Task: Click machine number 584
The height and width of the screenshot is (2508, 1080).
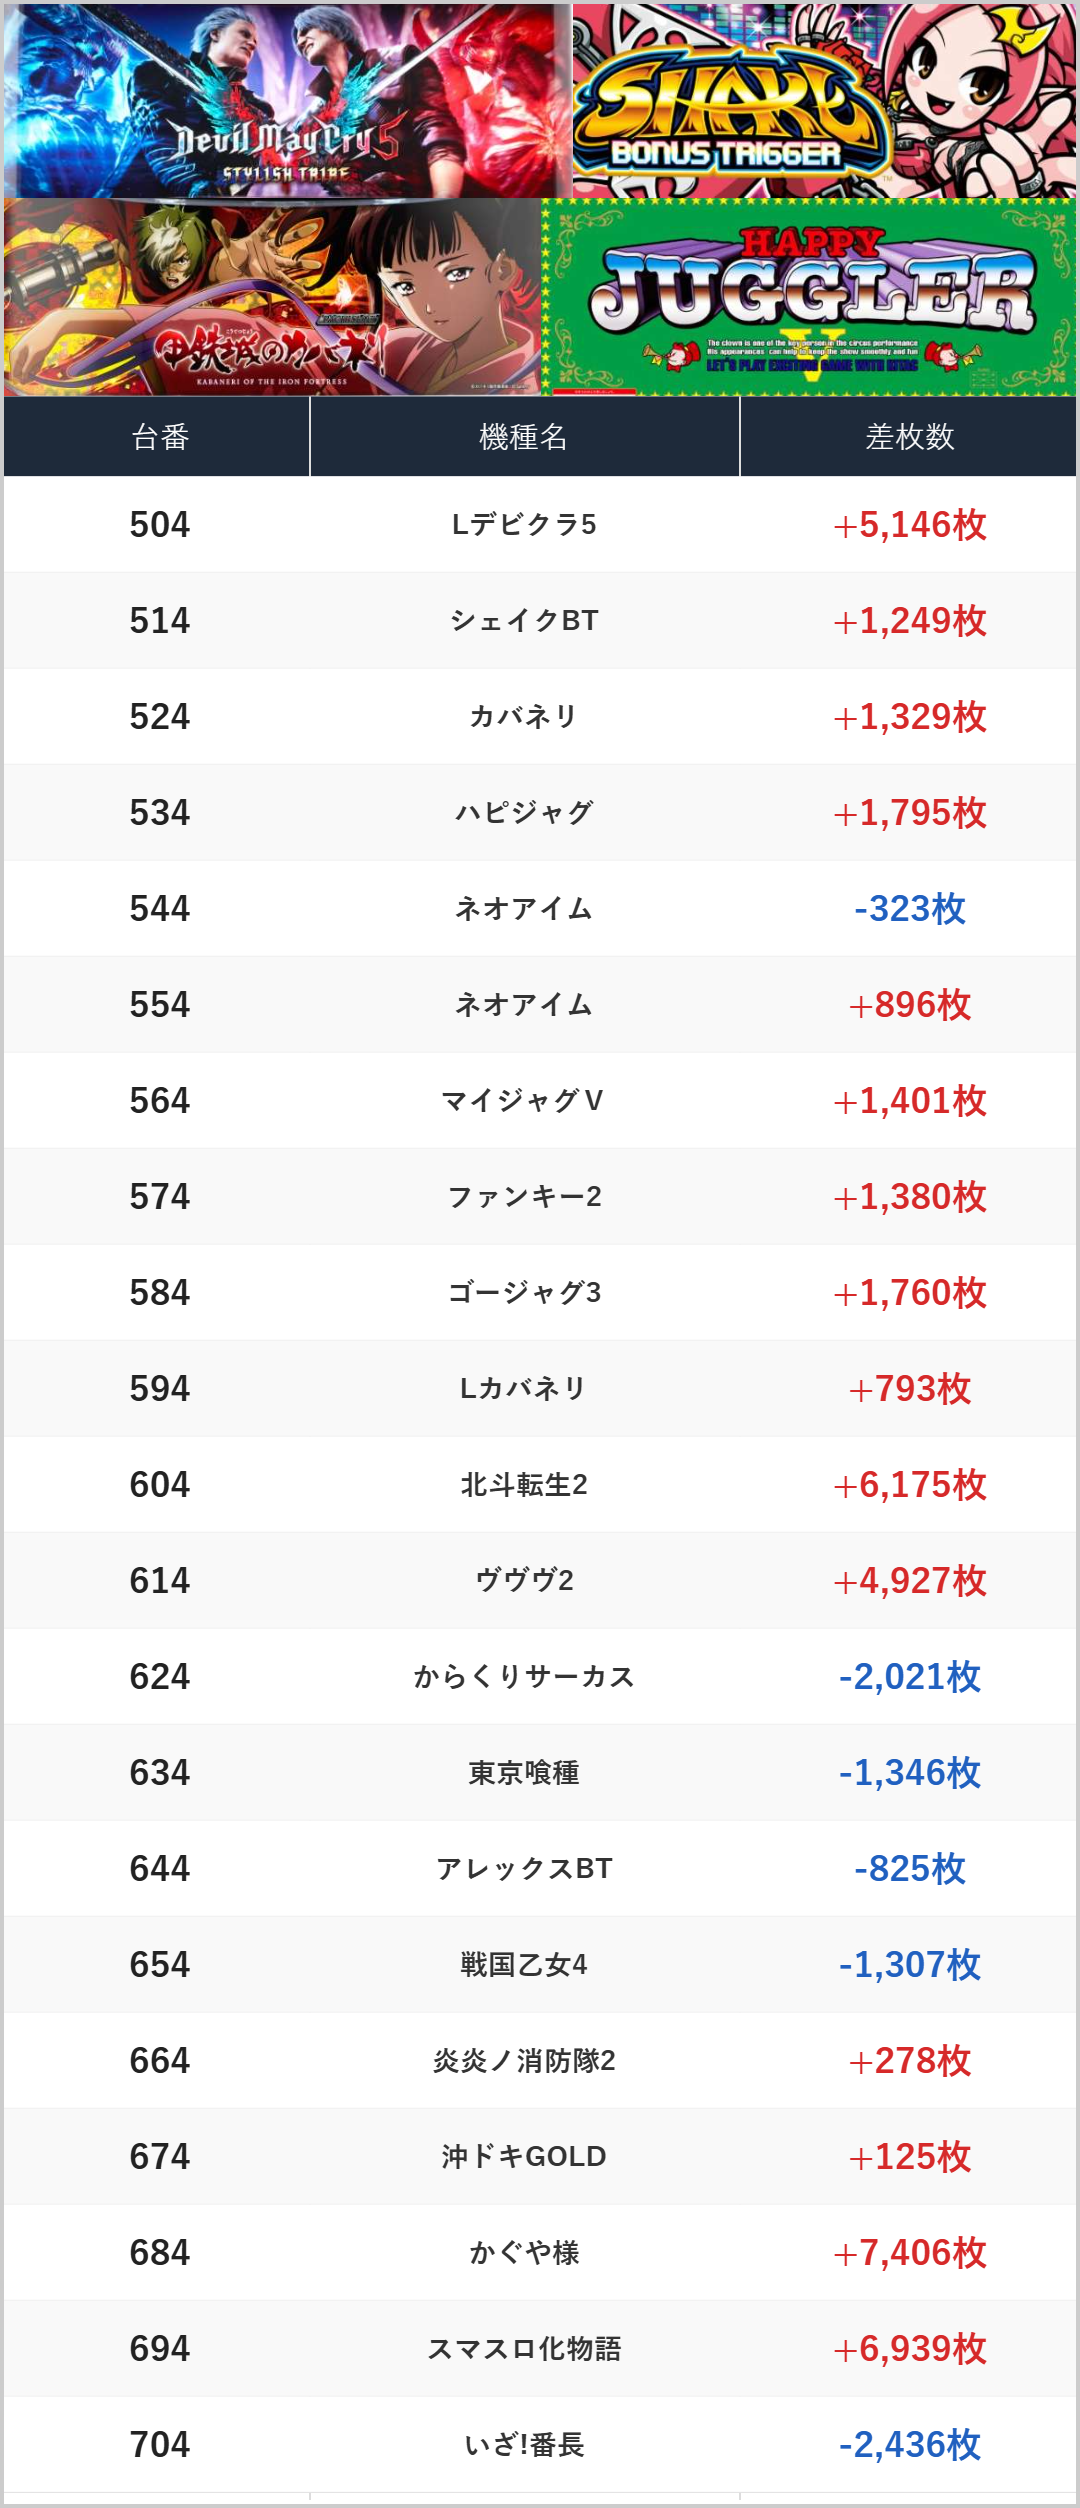Action: [x=160, y=1293]
